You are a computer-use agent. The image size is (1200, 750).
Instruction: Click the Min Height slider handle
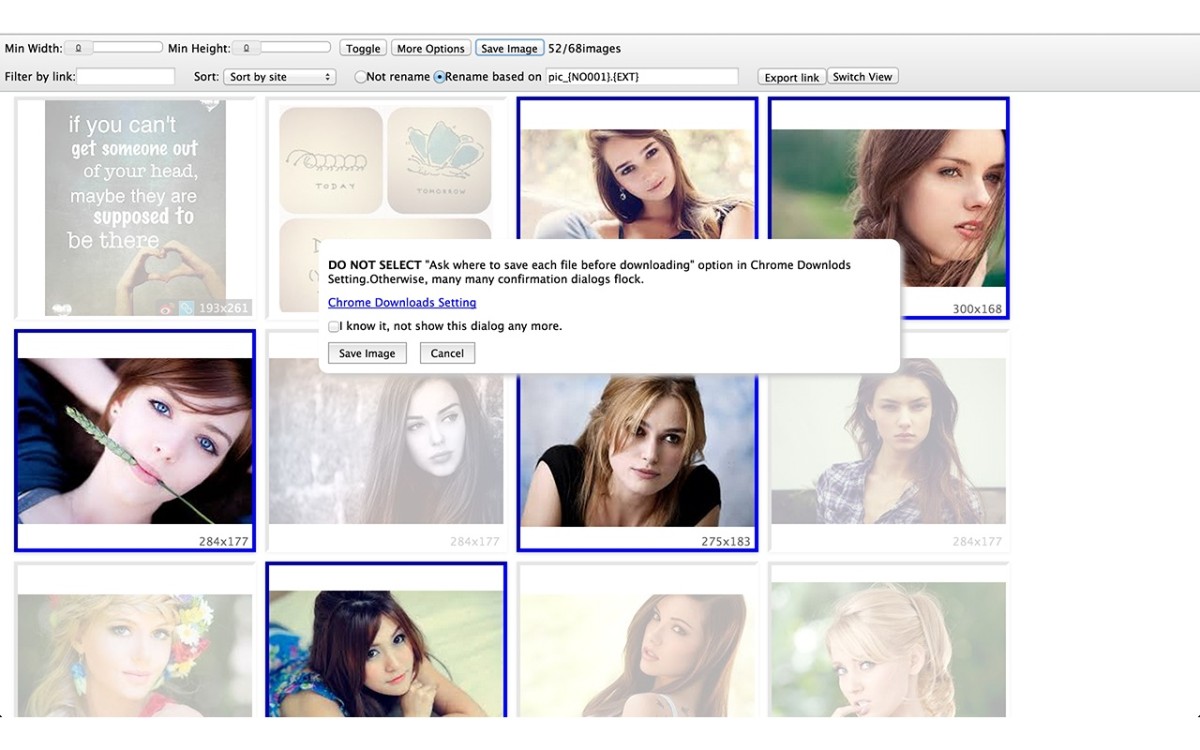tap(246, 47)
